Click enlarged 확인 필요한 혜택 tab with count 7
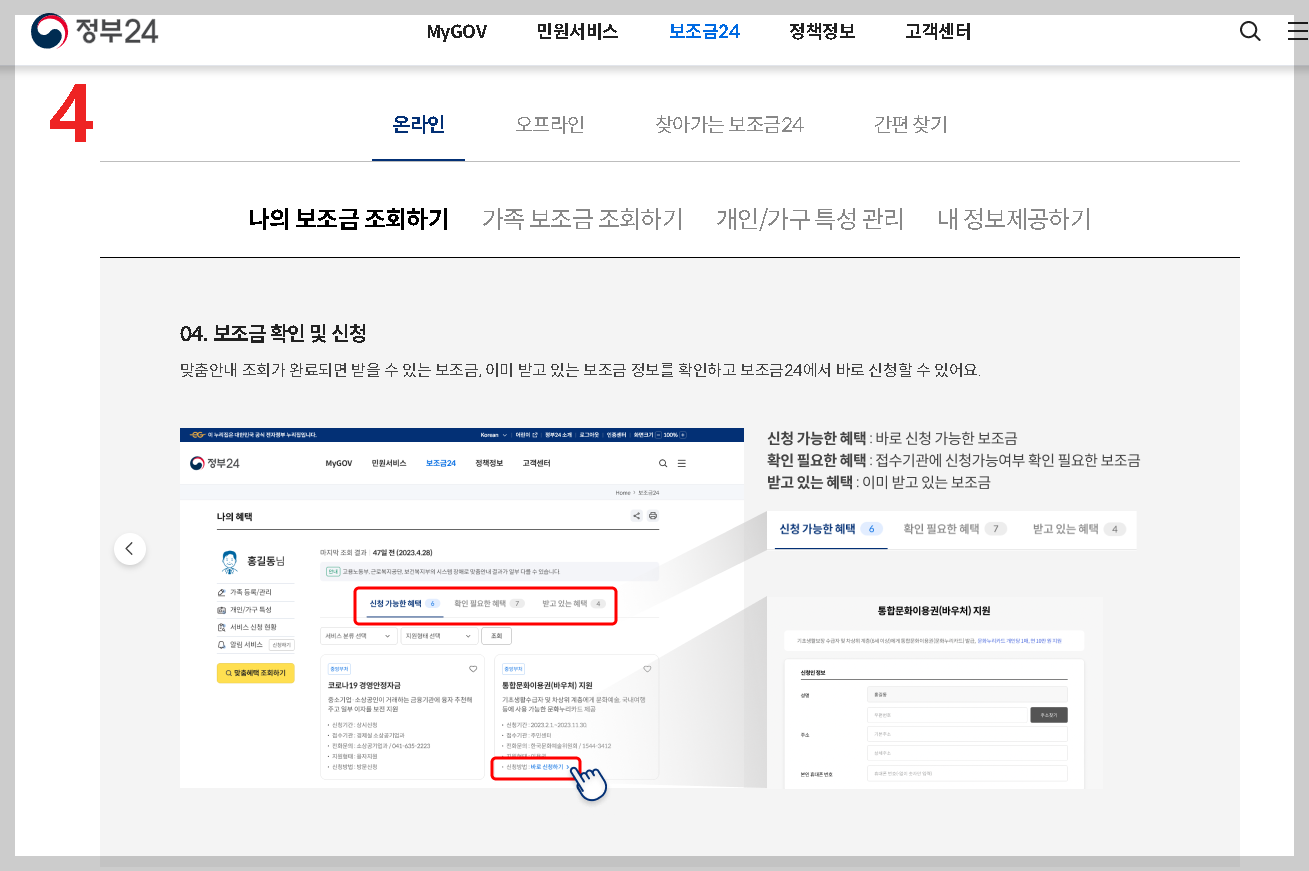Image resolution: width=1309 pixels, height=871 pixels. coord(954,529)
